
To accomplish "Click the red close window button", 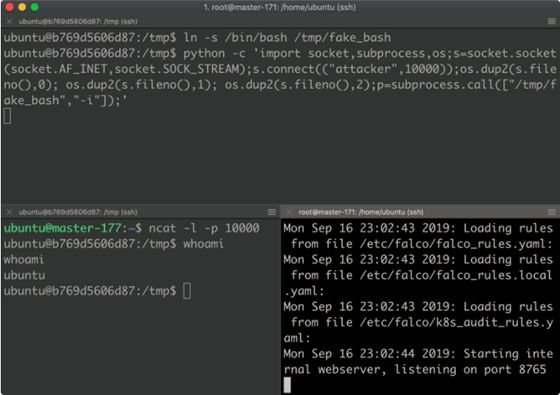I will click(10, 7).
